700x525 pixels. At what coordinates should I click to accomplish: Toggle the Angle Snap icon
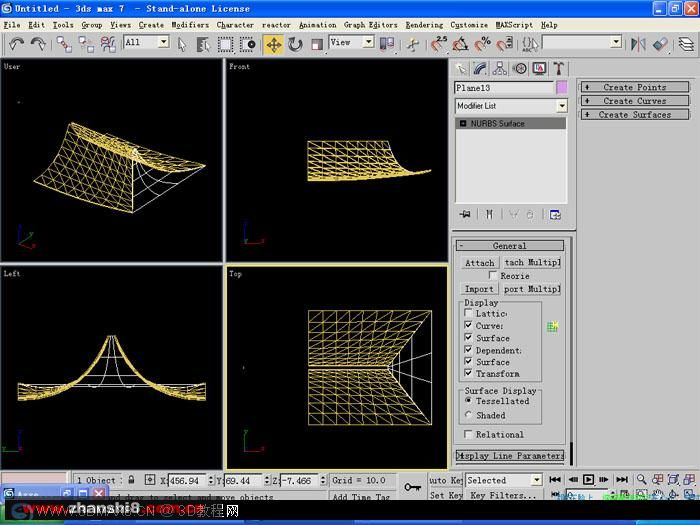point(460,44)
